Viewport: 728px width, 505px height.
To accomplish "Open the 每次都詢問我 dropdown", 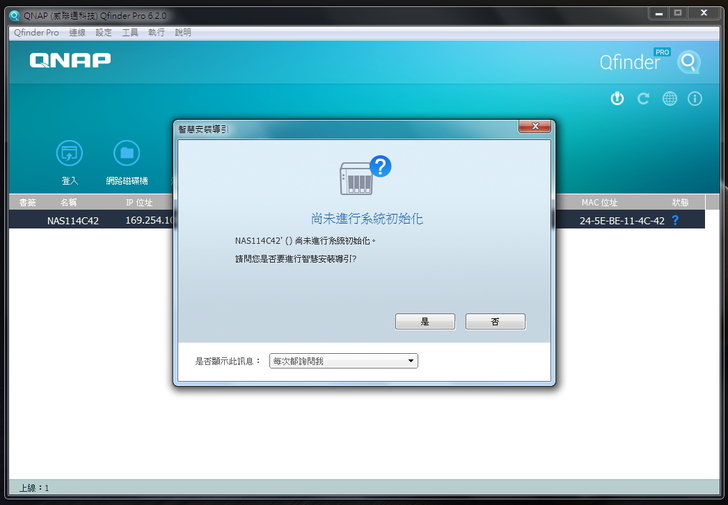I will pyautogui.click(x=344, y=361).
